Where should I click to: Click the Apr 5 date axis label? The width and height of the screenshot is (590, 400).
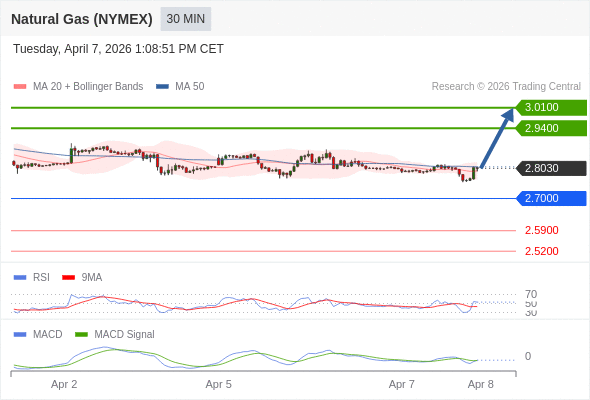[x=219, y=385]
